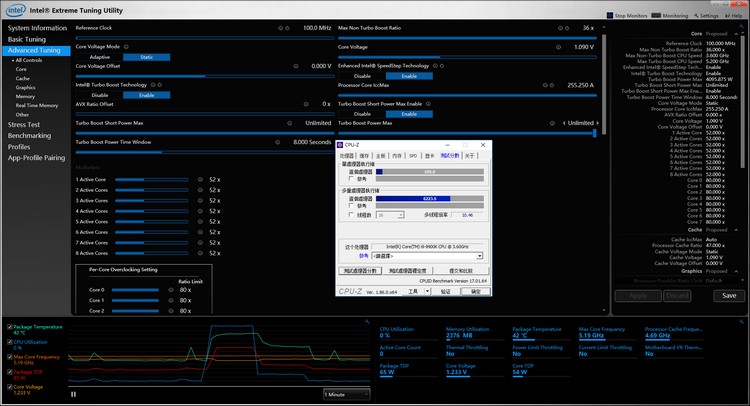Click the info icon for 1 Active Core multiplier
The width and height of the screenshot is (750, 406).
tap(200, 179)
